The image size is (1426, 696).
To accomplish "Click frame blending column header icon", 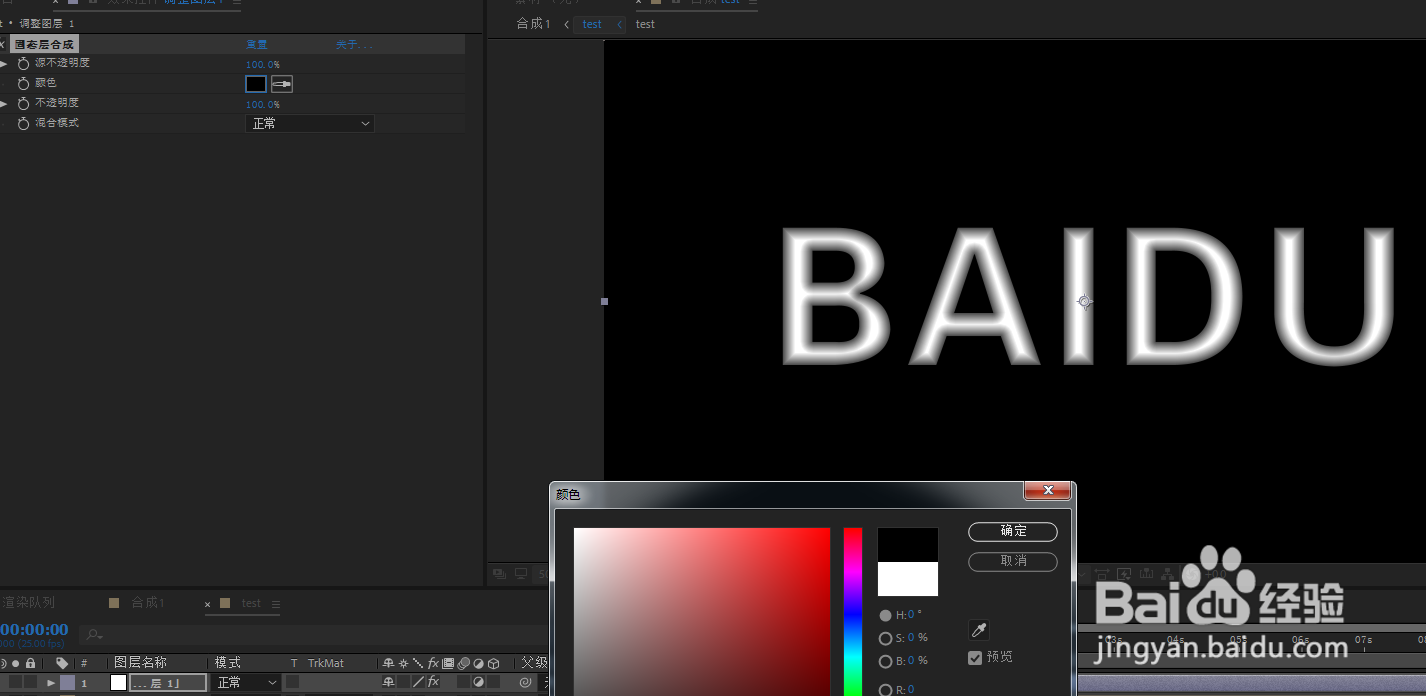I will point(448,663).
